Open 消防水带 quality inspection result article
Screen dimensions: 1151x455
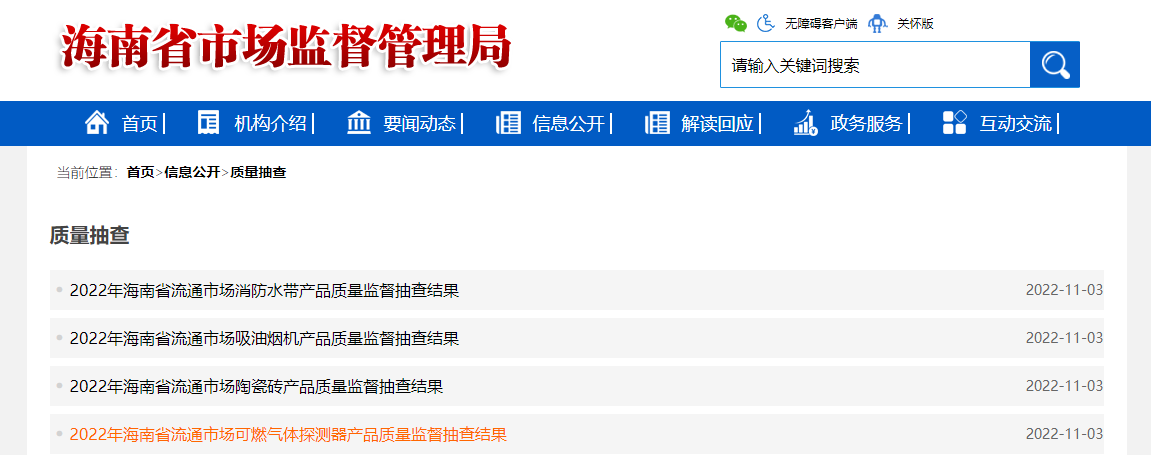pyautogui.click(x=264, y=290)
